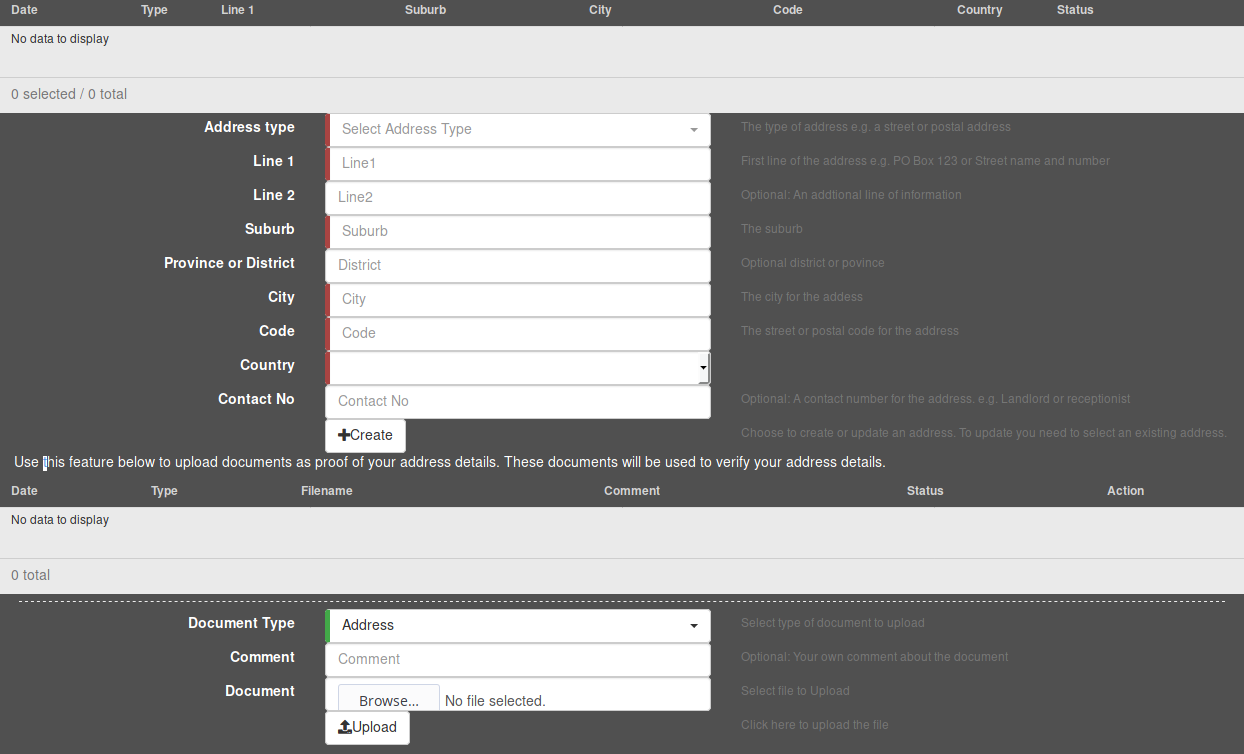Focus the Line 1 input field
This screenshot has height=754, width=1244.
point(518,163)
